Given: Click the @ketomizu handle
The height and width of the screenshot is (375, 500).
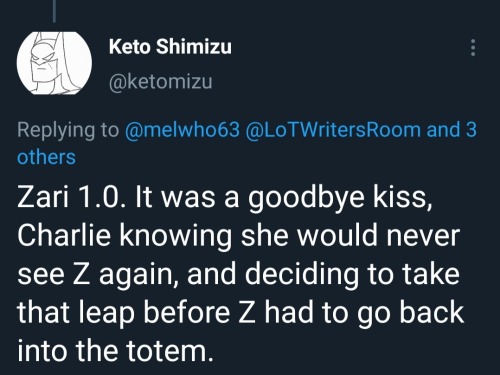Looking at the screenshot, I should point(160,82).
